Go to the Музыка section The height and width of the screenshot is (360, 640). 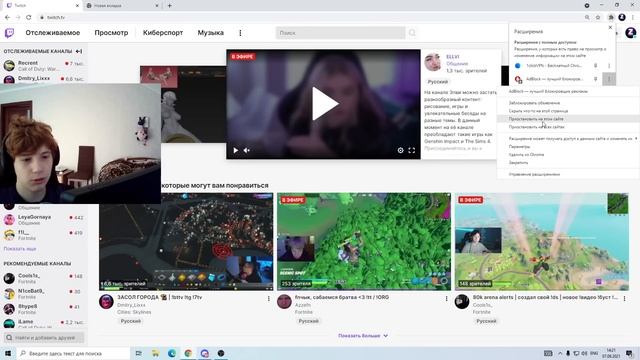211,33
